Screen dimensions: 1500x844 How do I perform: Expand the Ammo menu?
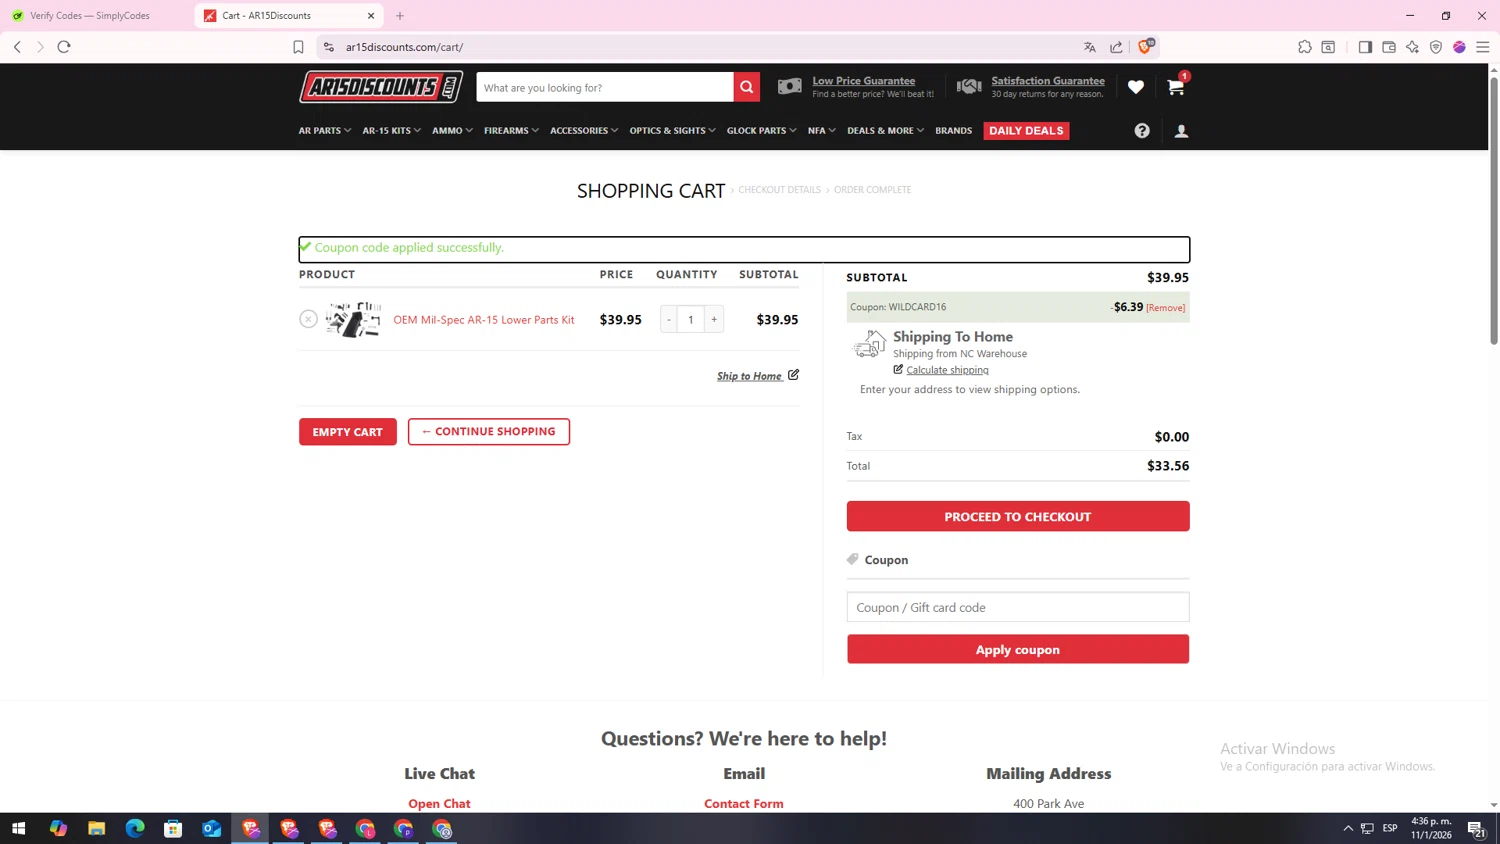tap(452, 131)
